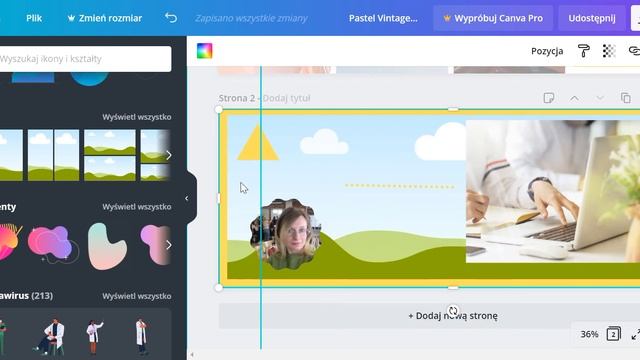Click the Dodaj tytuł page title field
Image resolution: width=640 pixels, height=360 pixels.
287,98
